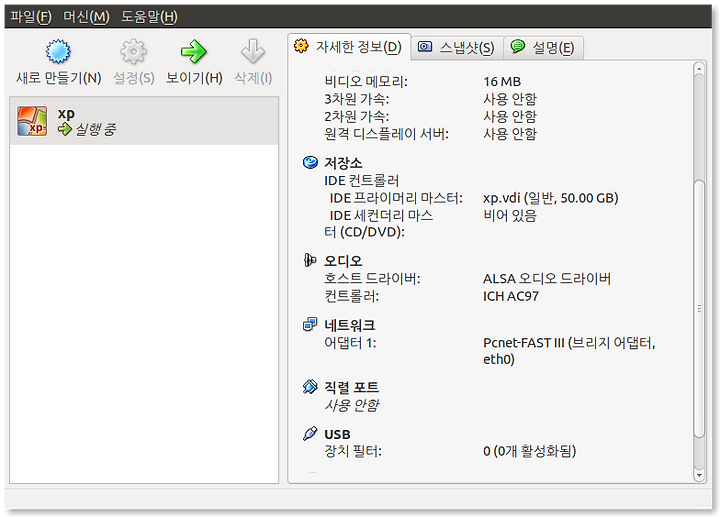Click the details pane scrollbar up arrow
The width and height of the screenshot is (720, 517).
pyautogui.click(x=699, y=69)
